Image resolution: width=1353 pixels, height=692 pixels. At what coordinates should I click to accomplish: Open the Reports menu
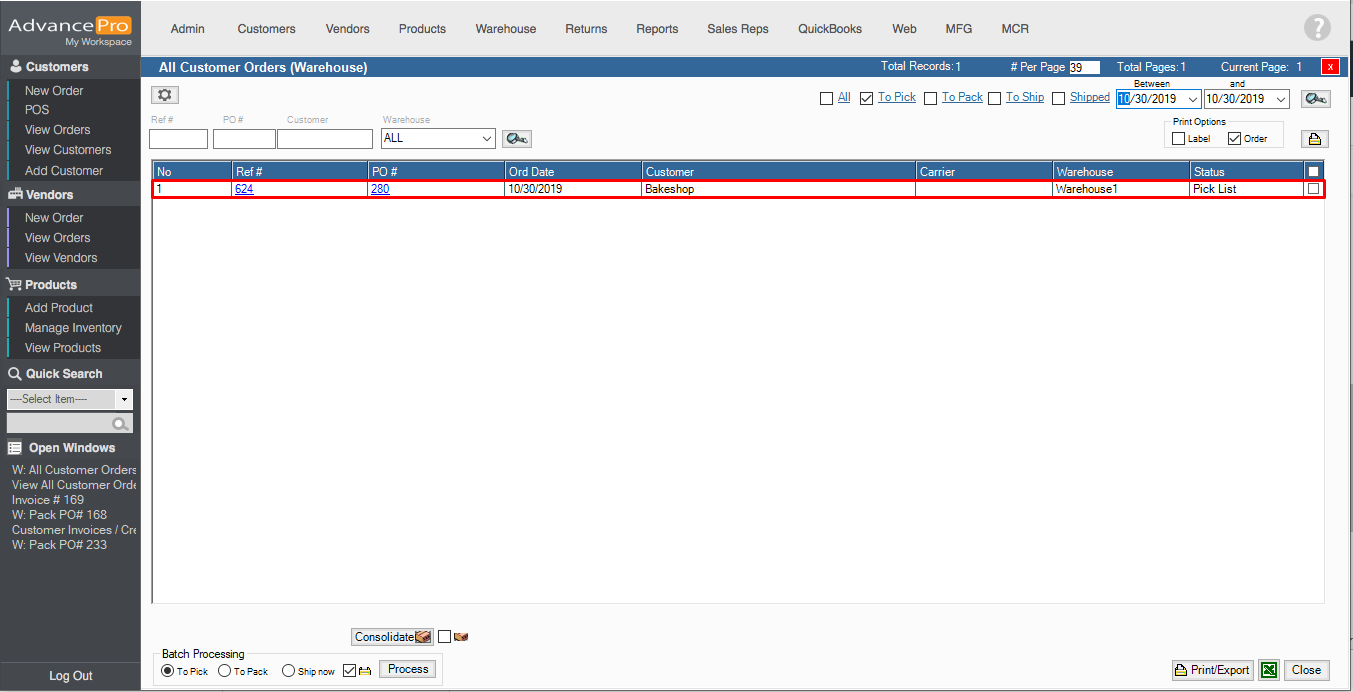tap(657, 29)
